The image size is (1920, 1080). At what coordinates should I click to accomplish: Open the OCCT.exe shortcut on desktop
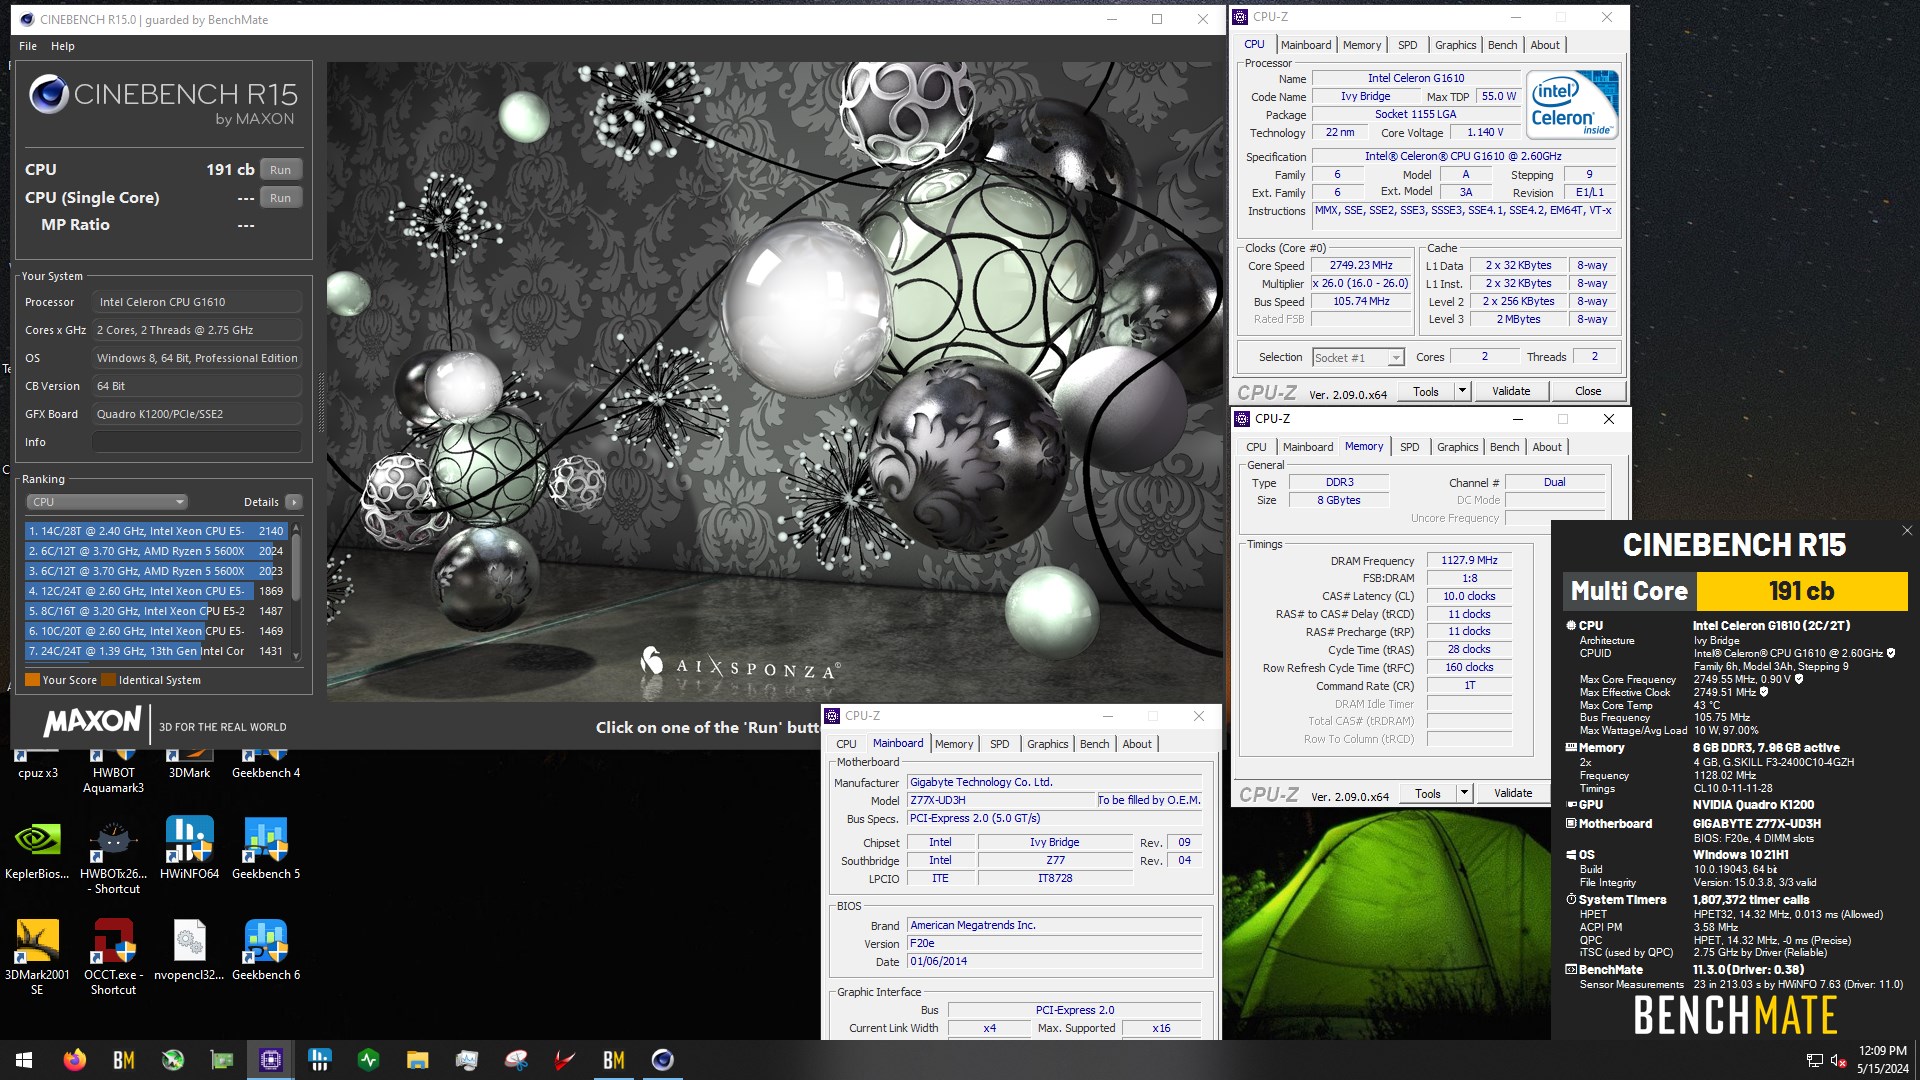click(x=113, y=956)
